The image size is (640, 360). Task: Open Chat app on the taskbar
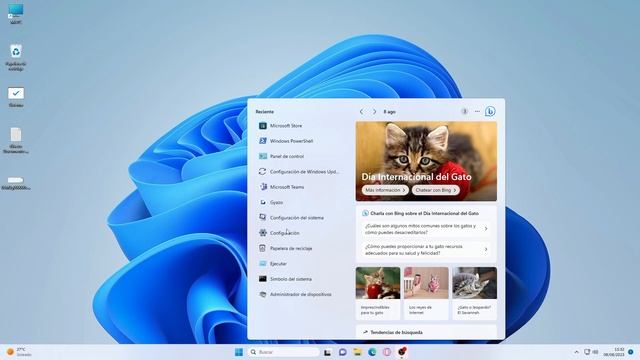pos(342,352)
